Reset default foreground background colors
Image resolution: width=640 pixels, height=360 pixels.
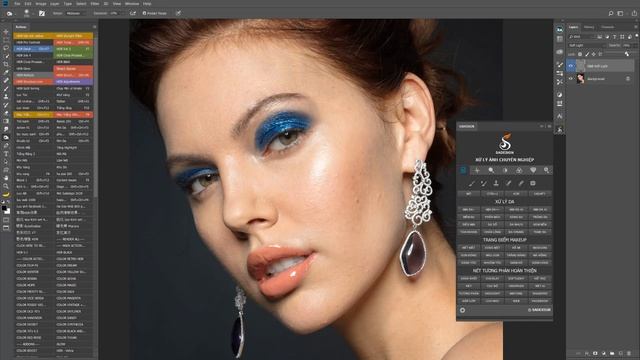pos(3,202)
